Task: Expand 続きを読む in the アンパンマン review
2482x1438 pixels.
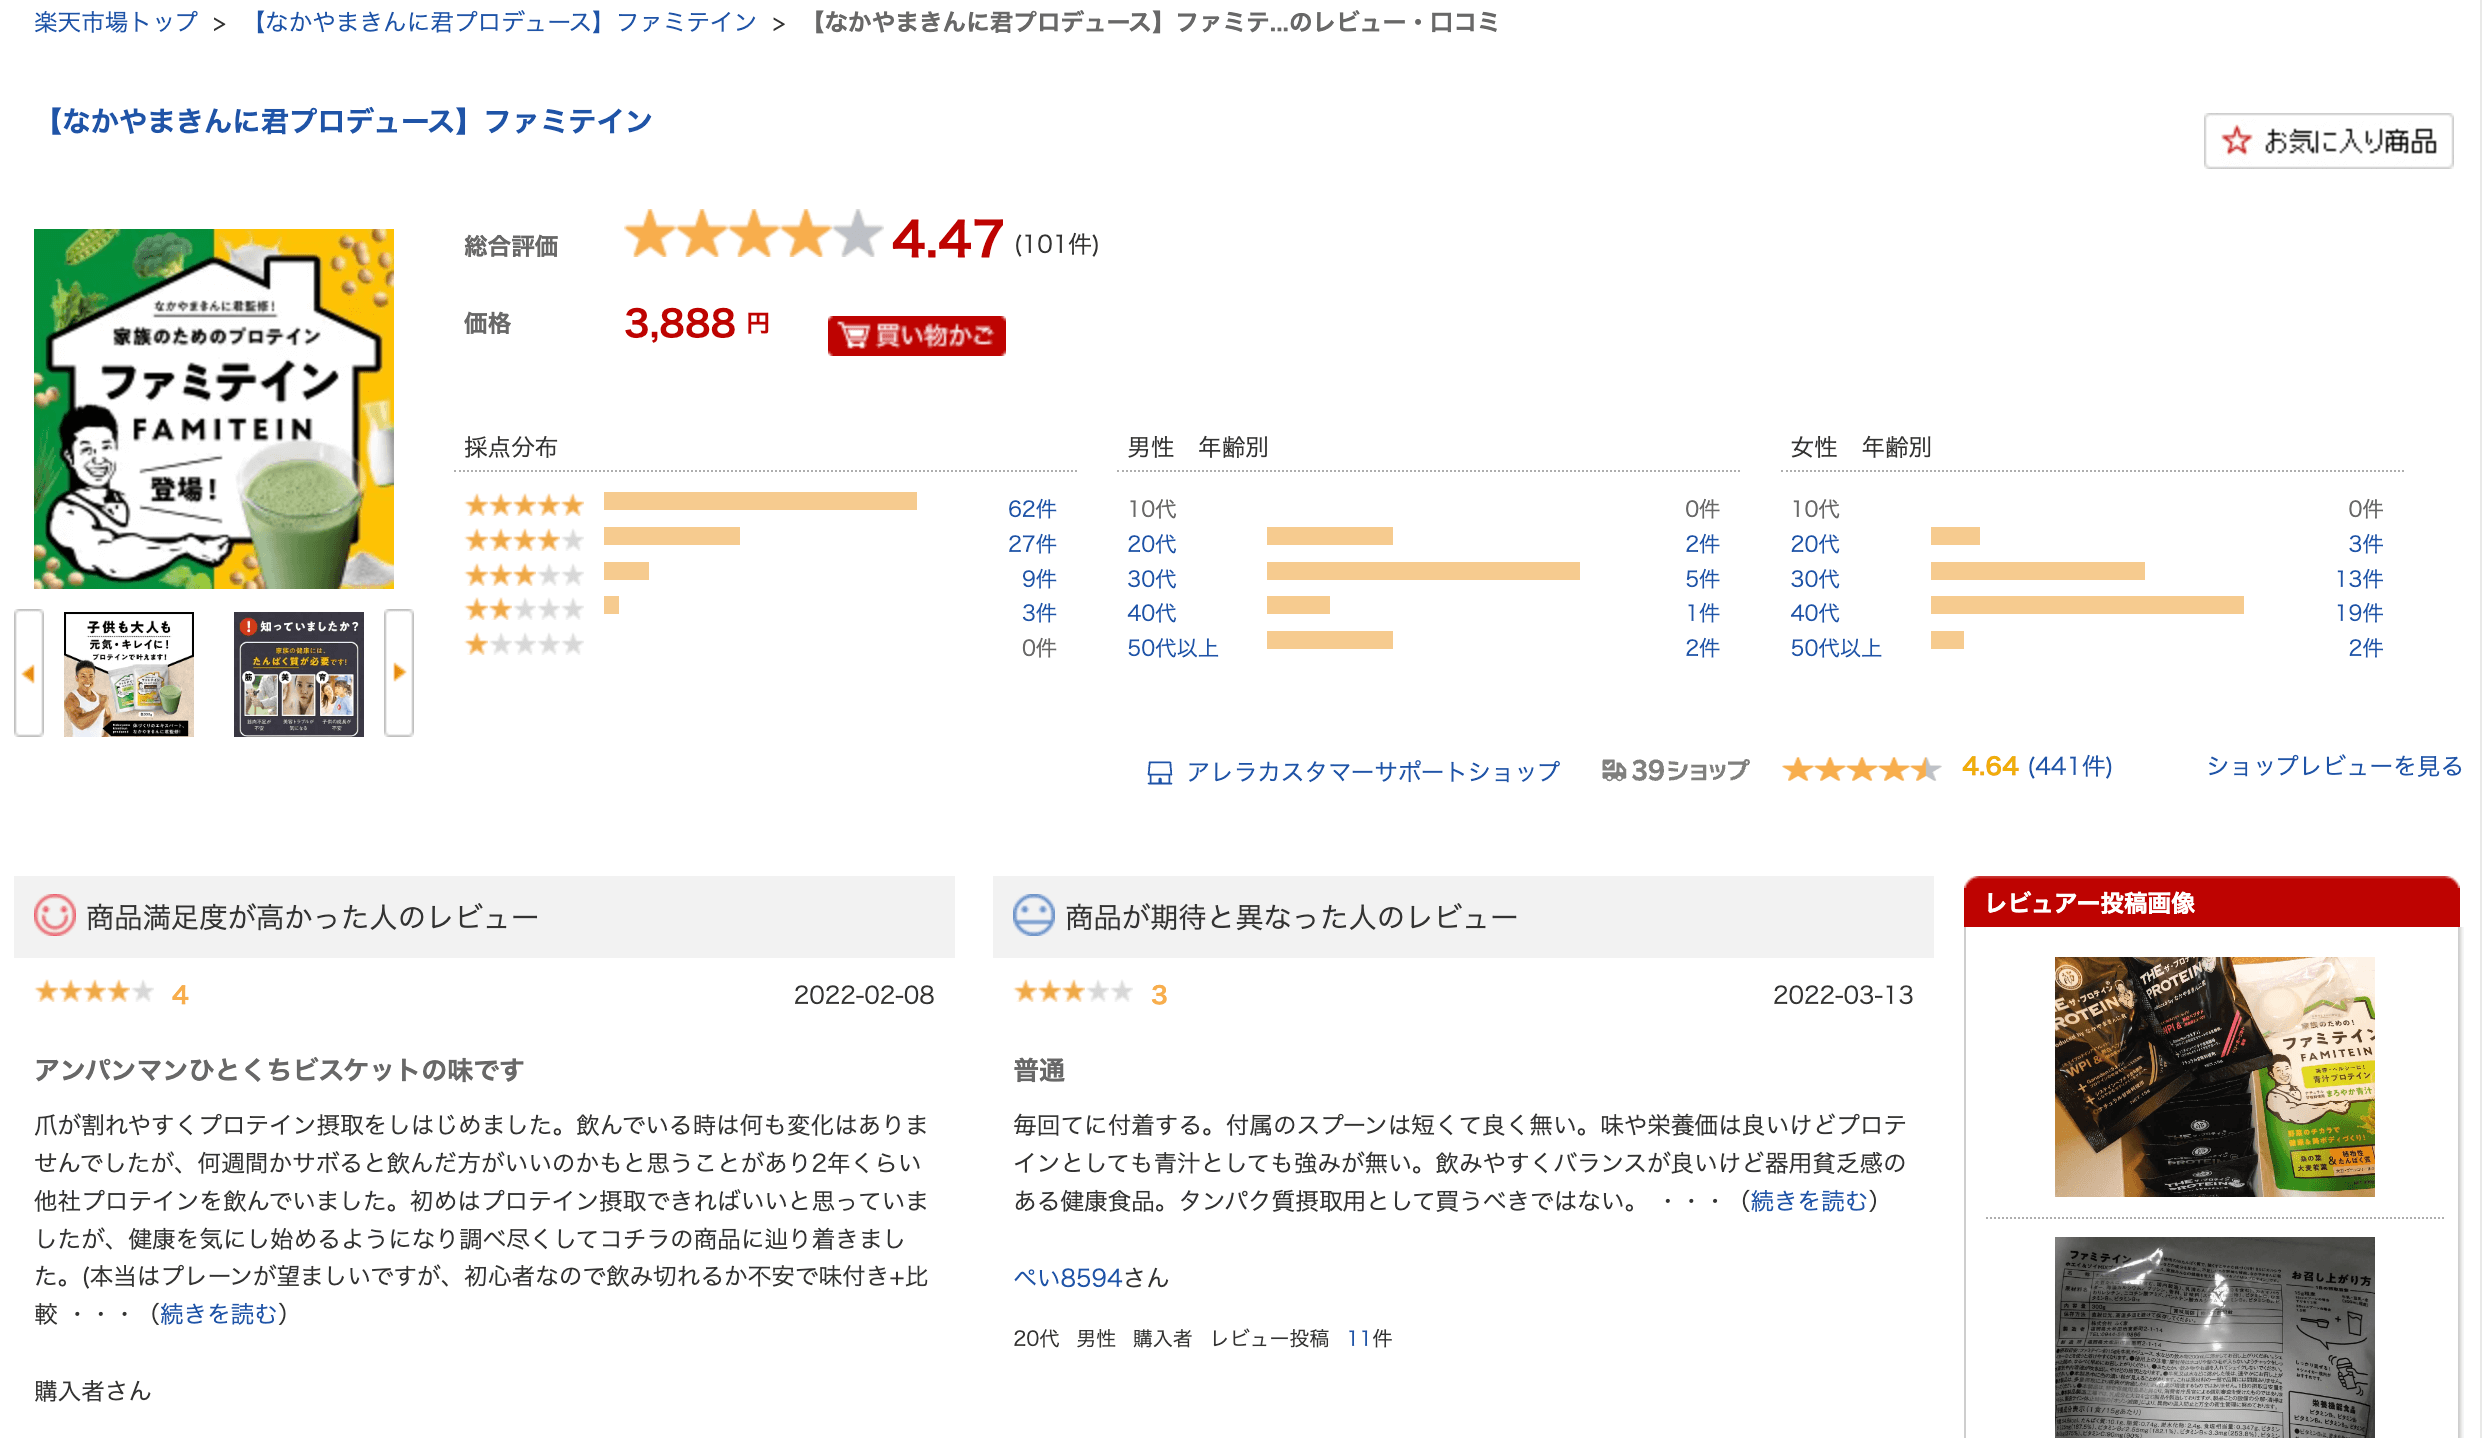Action: 218,1314
